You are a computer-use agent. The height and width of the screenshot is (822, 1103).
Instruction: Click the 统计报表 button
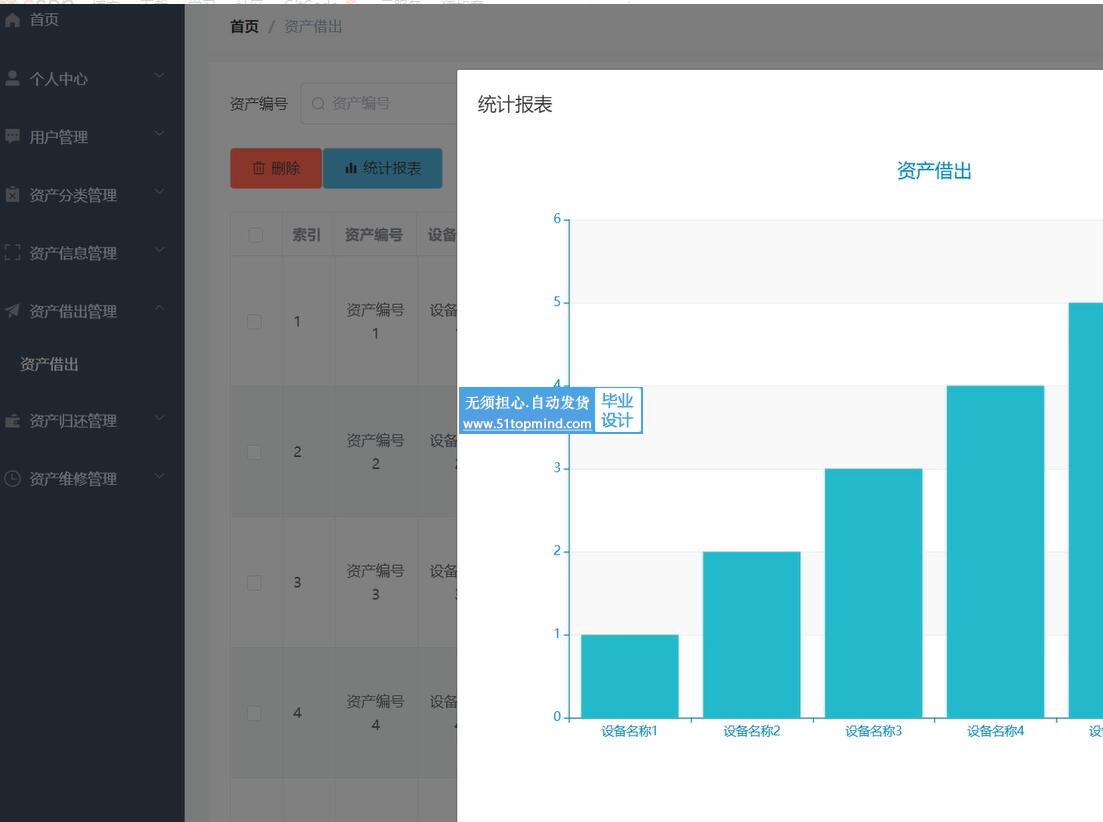coord(382,169)
